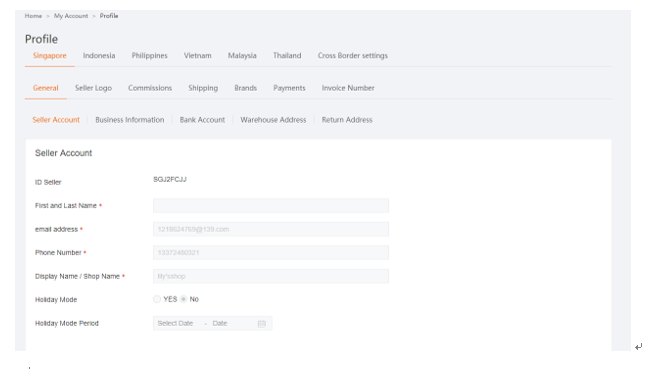The image size is (647, 369).
Task: Open the Malaysia profile tab
Action: pyautogui.click(x=242, y=56)
